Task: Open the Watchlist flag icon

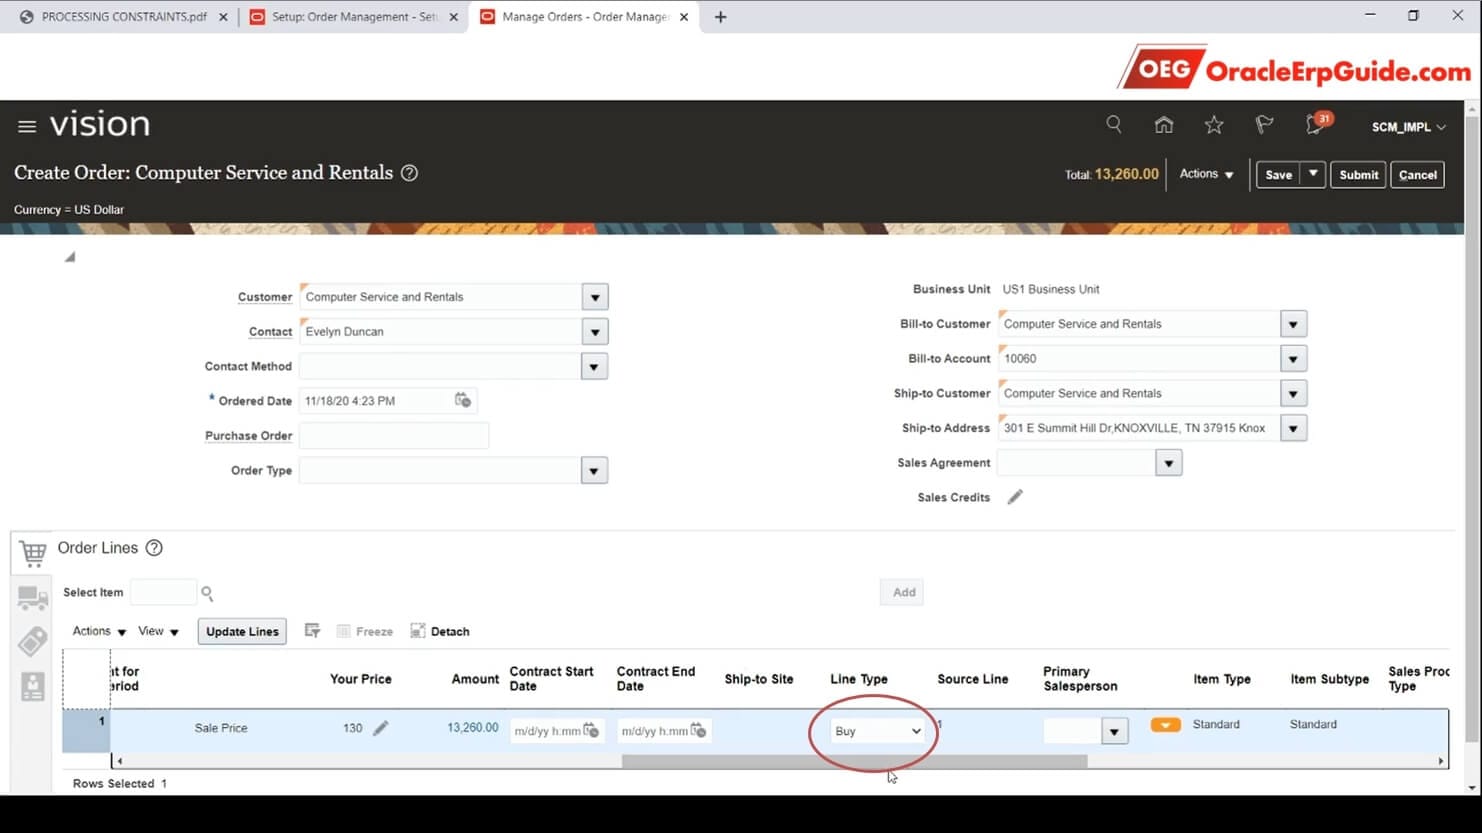Action: tap(1264, 125)
